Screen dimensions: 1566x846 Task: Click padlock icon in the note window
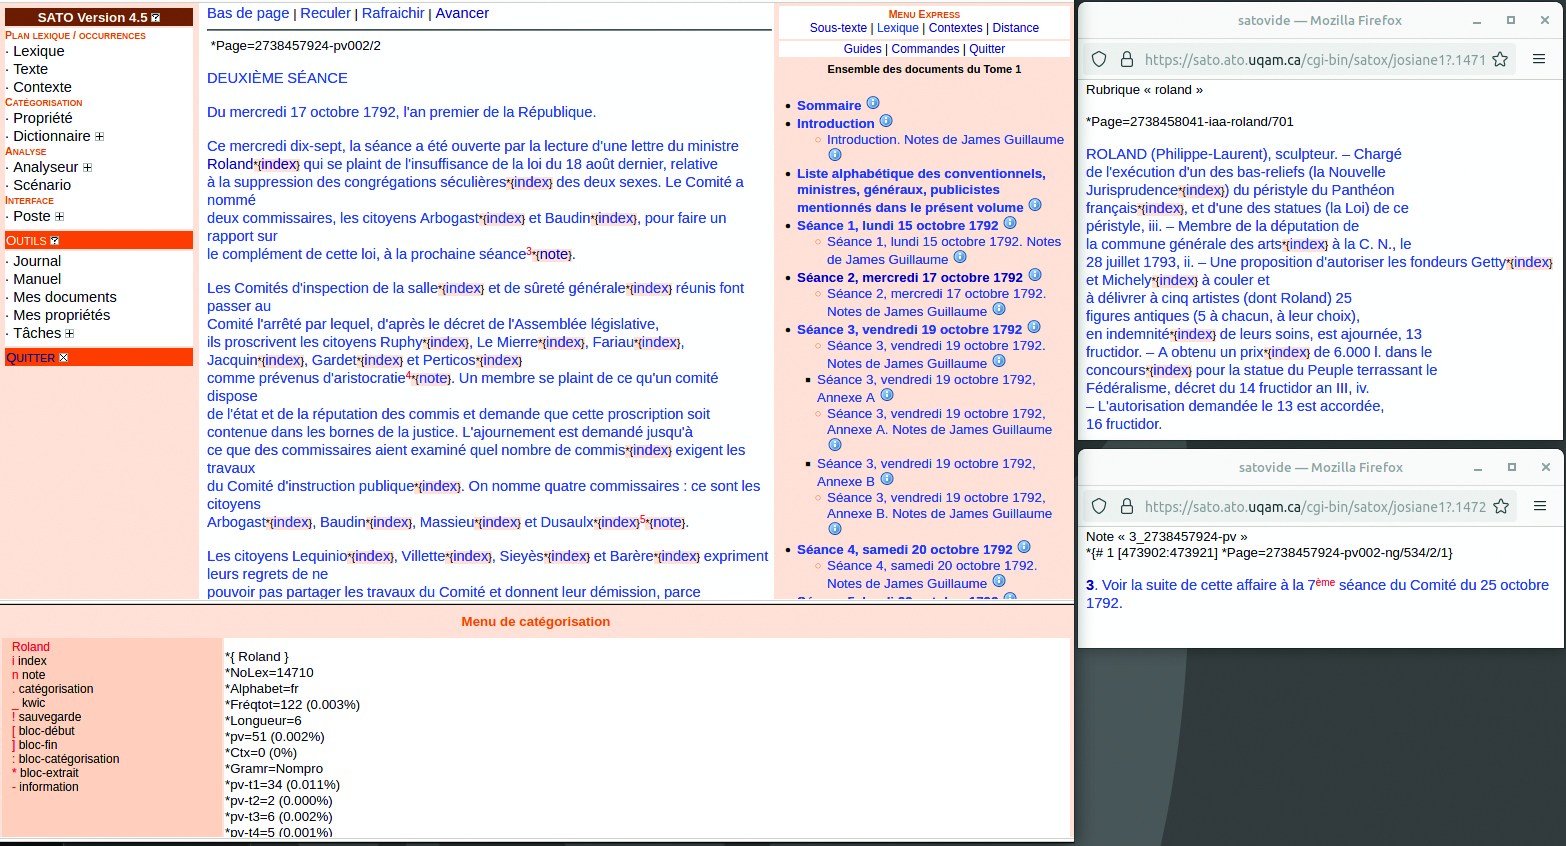click(1127, 506)
